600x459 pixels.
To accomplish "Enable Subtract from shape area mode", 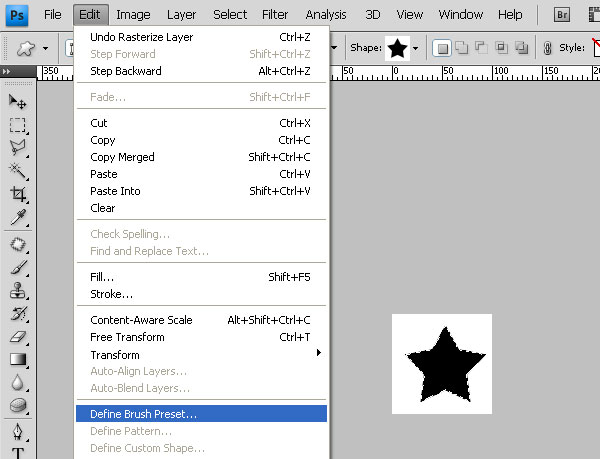I will 481,48.
